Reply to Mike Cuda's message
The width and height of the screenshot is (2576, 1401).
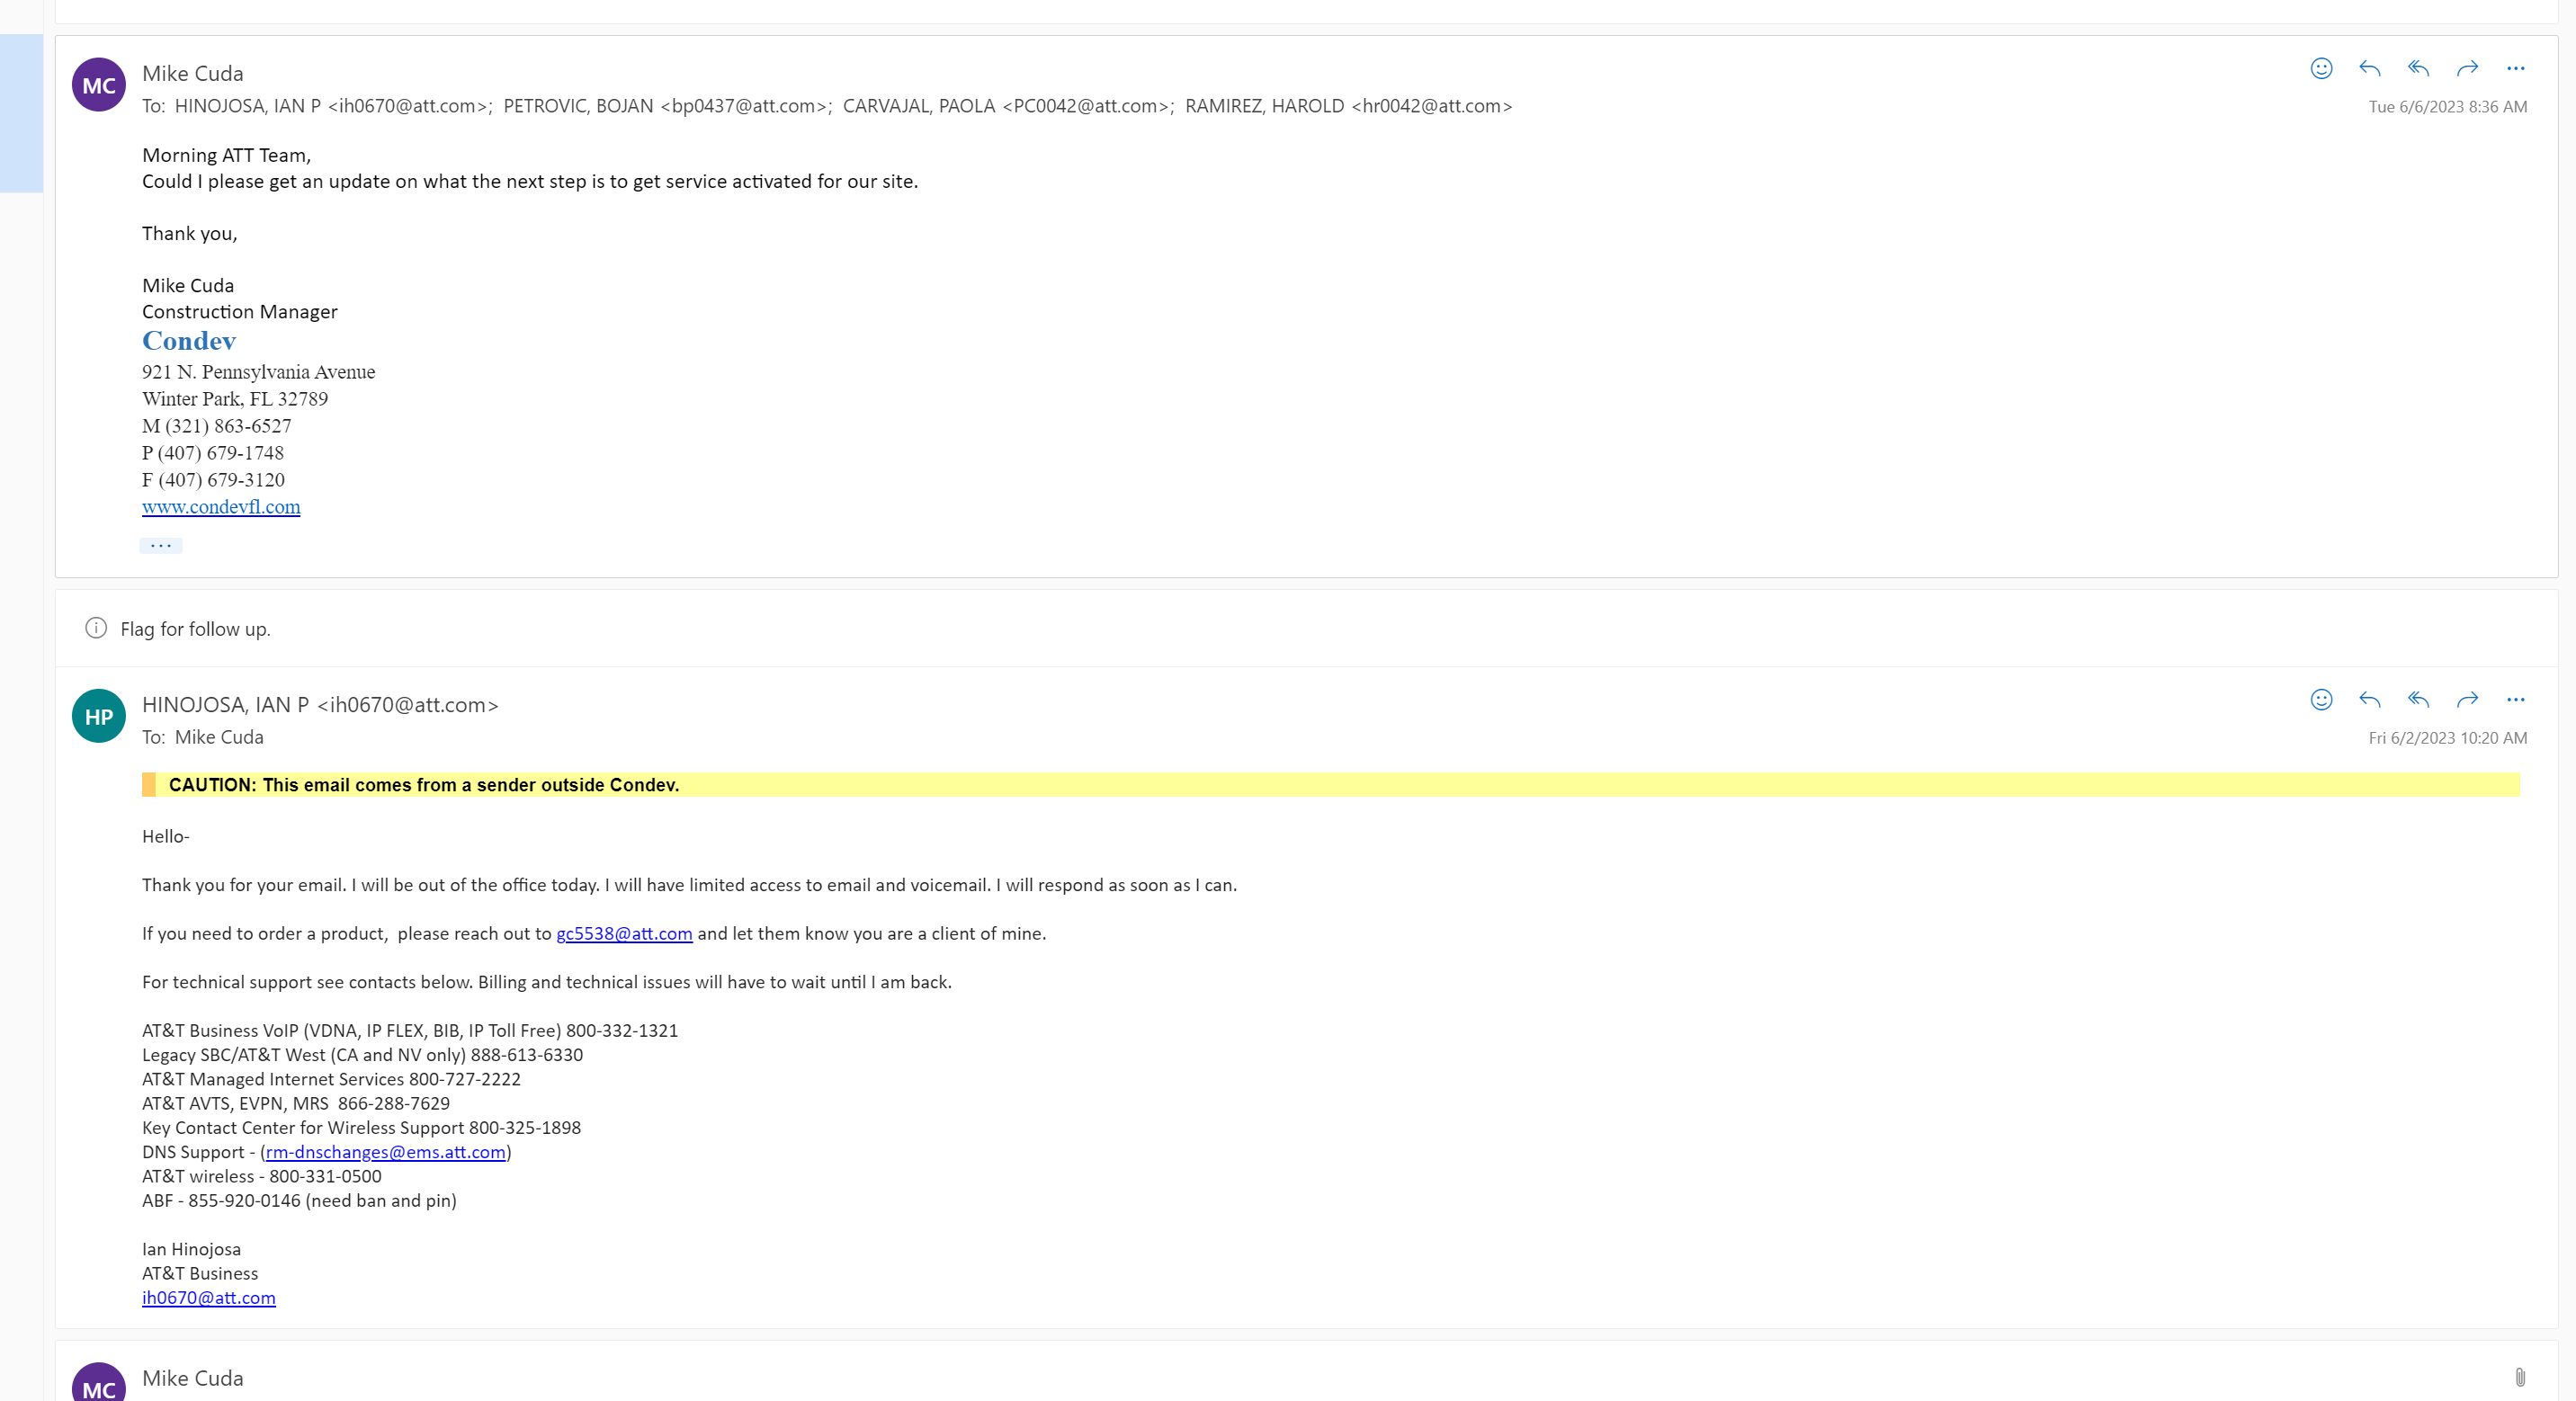(2370, 69)
